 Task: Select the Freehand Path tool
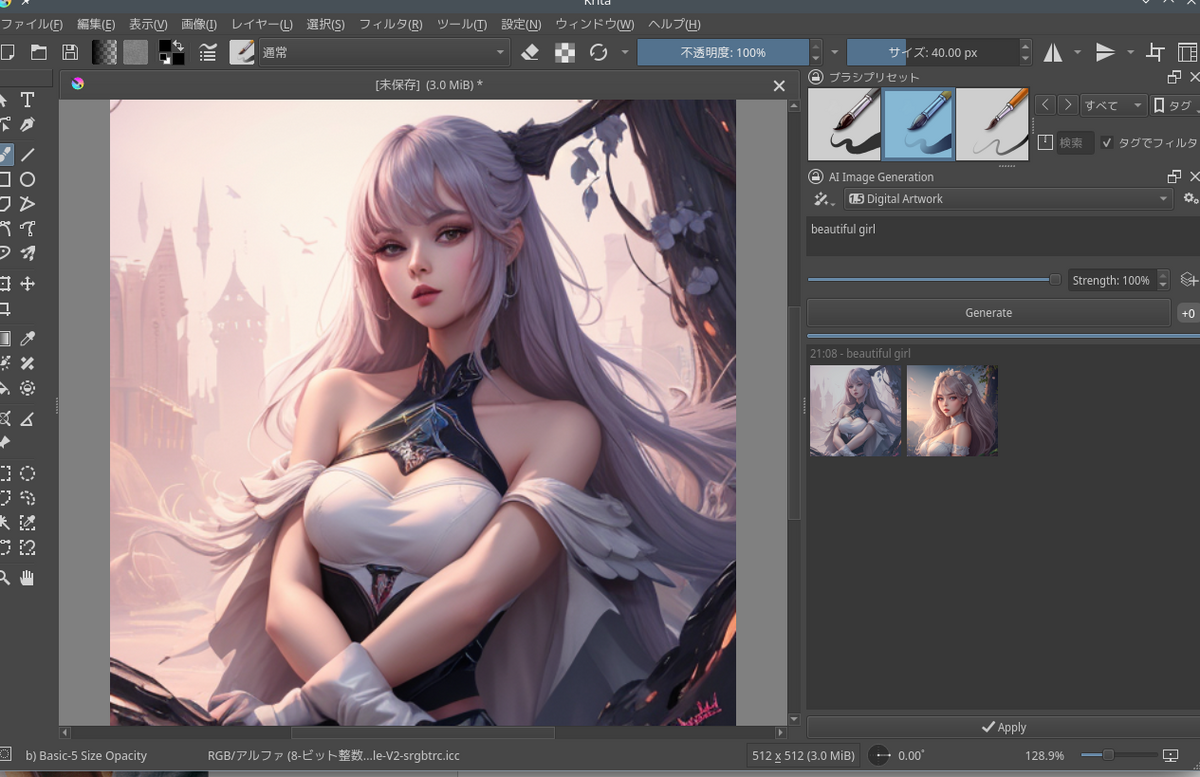(x=28, y=229)
